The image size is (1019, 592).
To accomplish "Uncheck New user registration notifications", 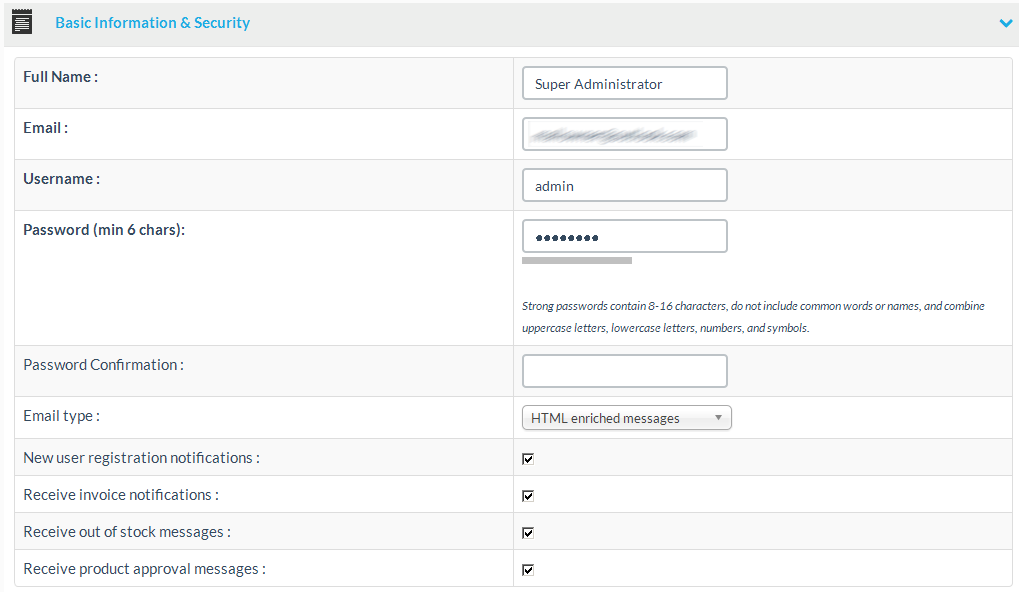I will pos(528,459).
